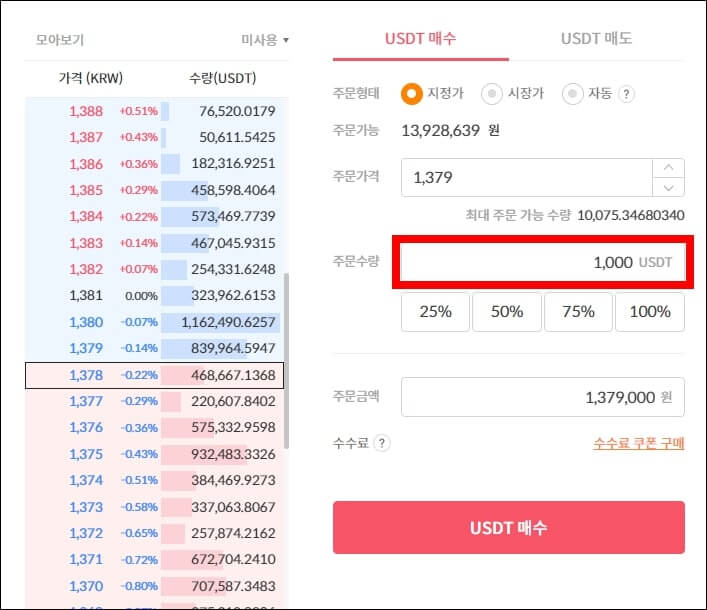This screenshot has width=707, height=610.
Task: Click the 모아보기 label
Action: (x=60, y=40)
